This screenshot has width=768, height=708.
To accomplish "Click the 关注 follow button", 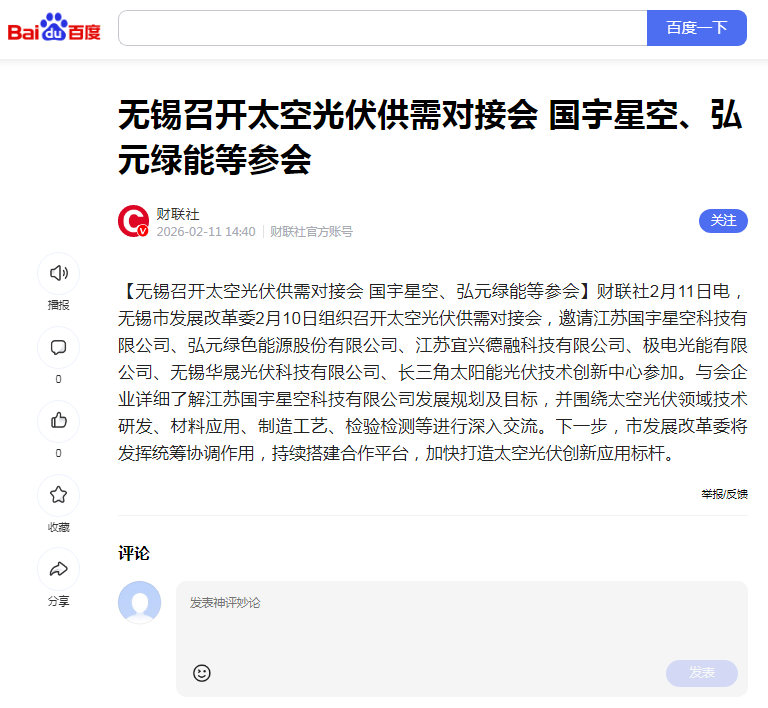I will tap(723, 221).
